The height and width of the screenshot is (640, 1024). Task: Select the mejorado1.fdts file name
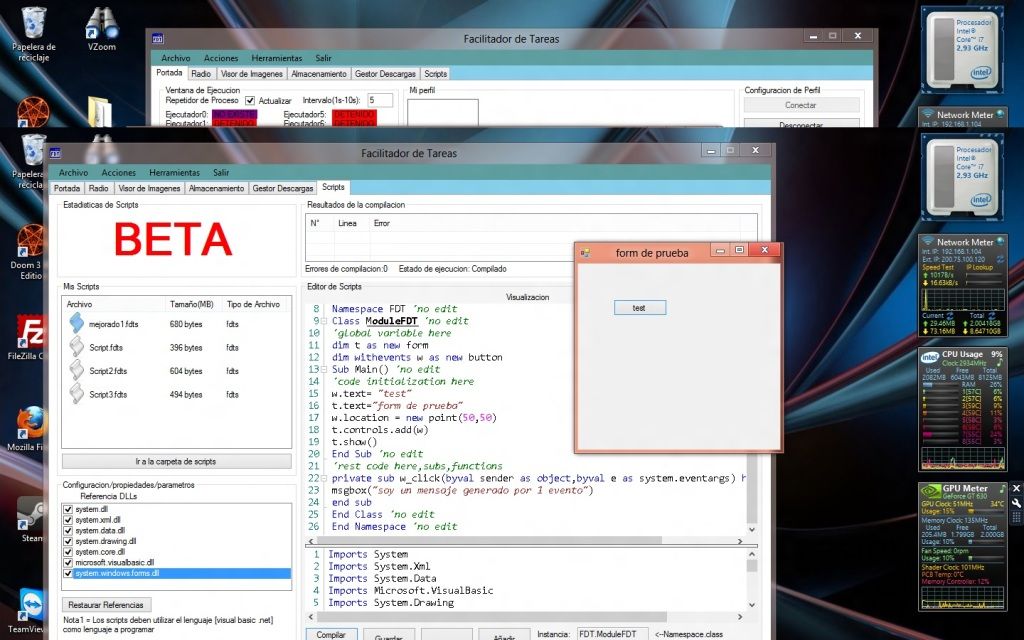[114, 324]
